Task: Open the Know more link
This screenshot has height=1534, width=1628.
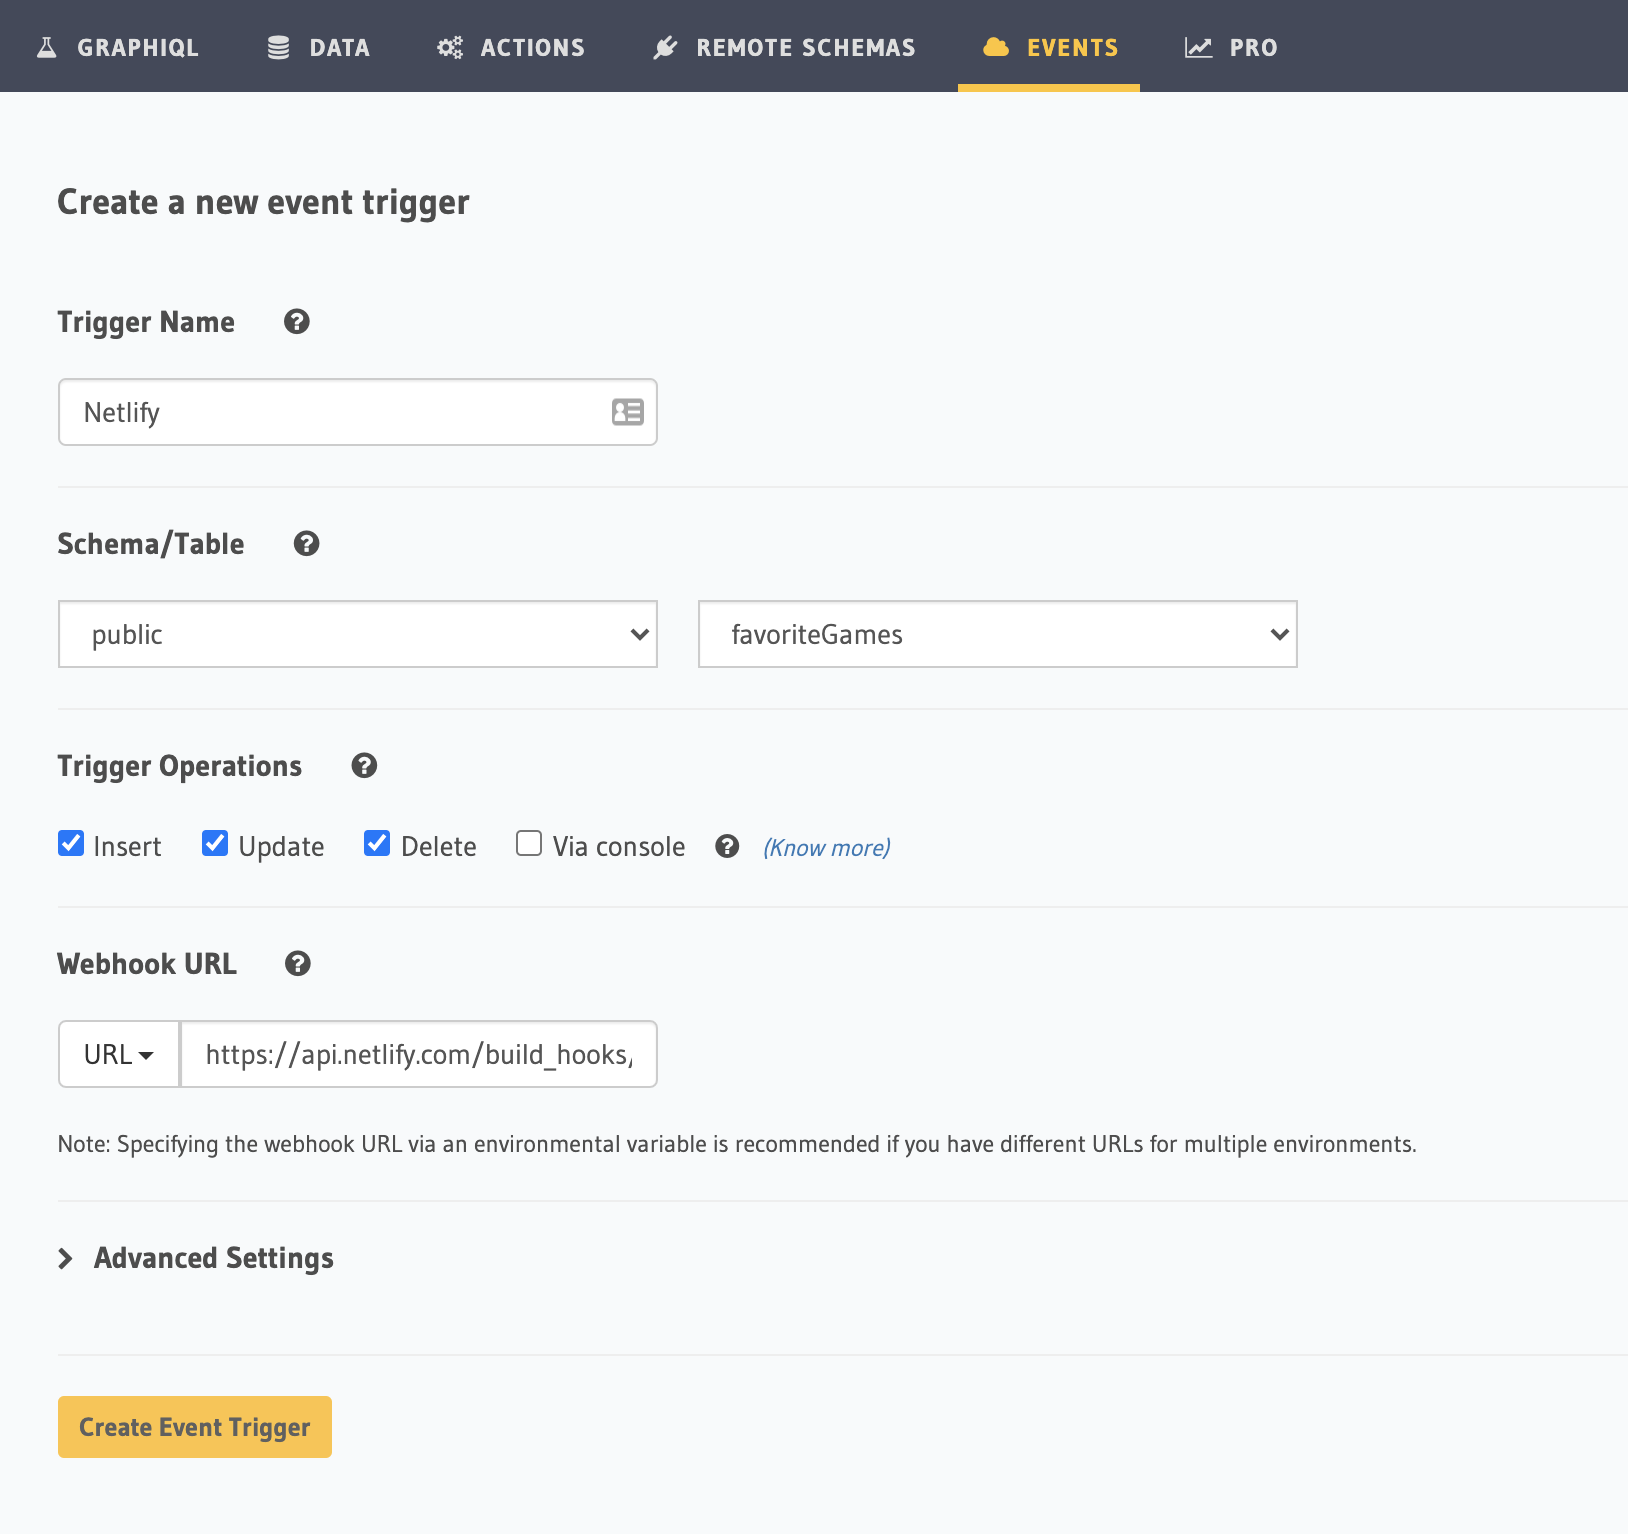Action: [826, 847]
